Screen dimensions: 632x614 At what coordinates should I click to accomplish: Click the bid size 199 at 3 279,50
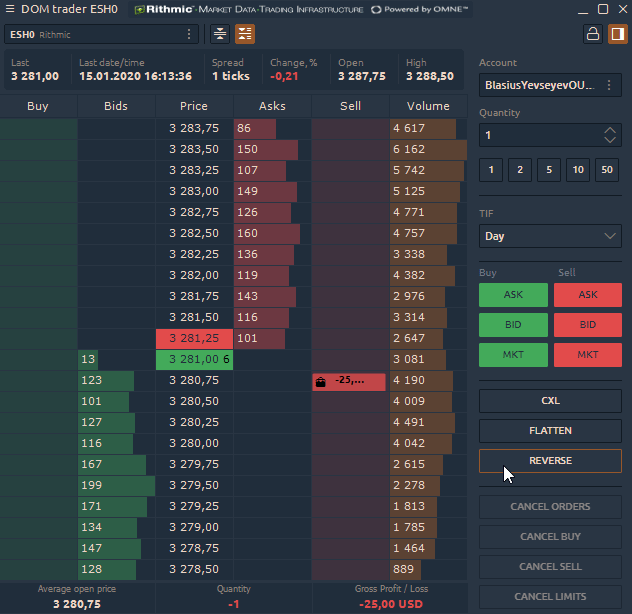[x=116, y=485]
